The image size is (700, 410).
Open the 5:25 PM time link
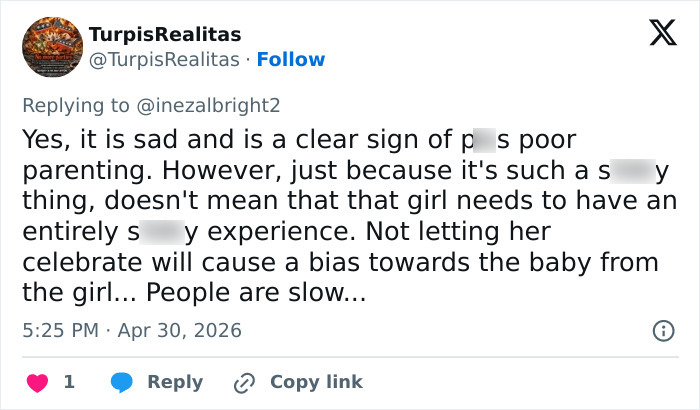tap(59, 330)
